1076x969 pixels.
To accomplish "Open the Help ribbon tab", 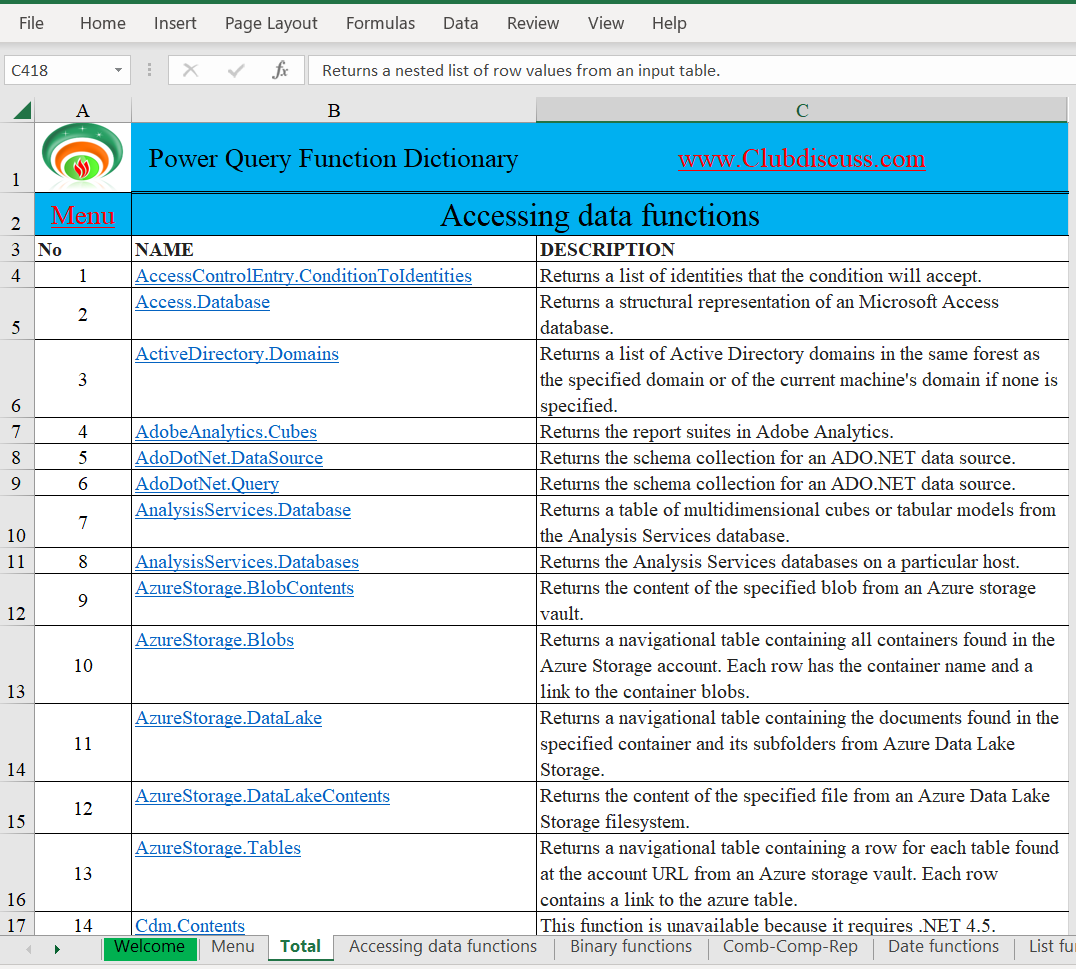I will pyautogui.click(x=669, y=23).
